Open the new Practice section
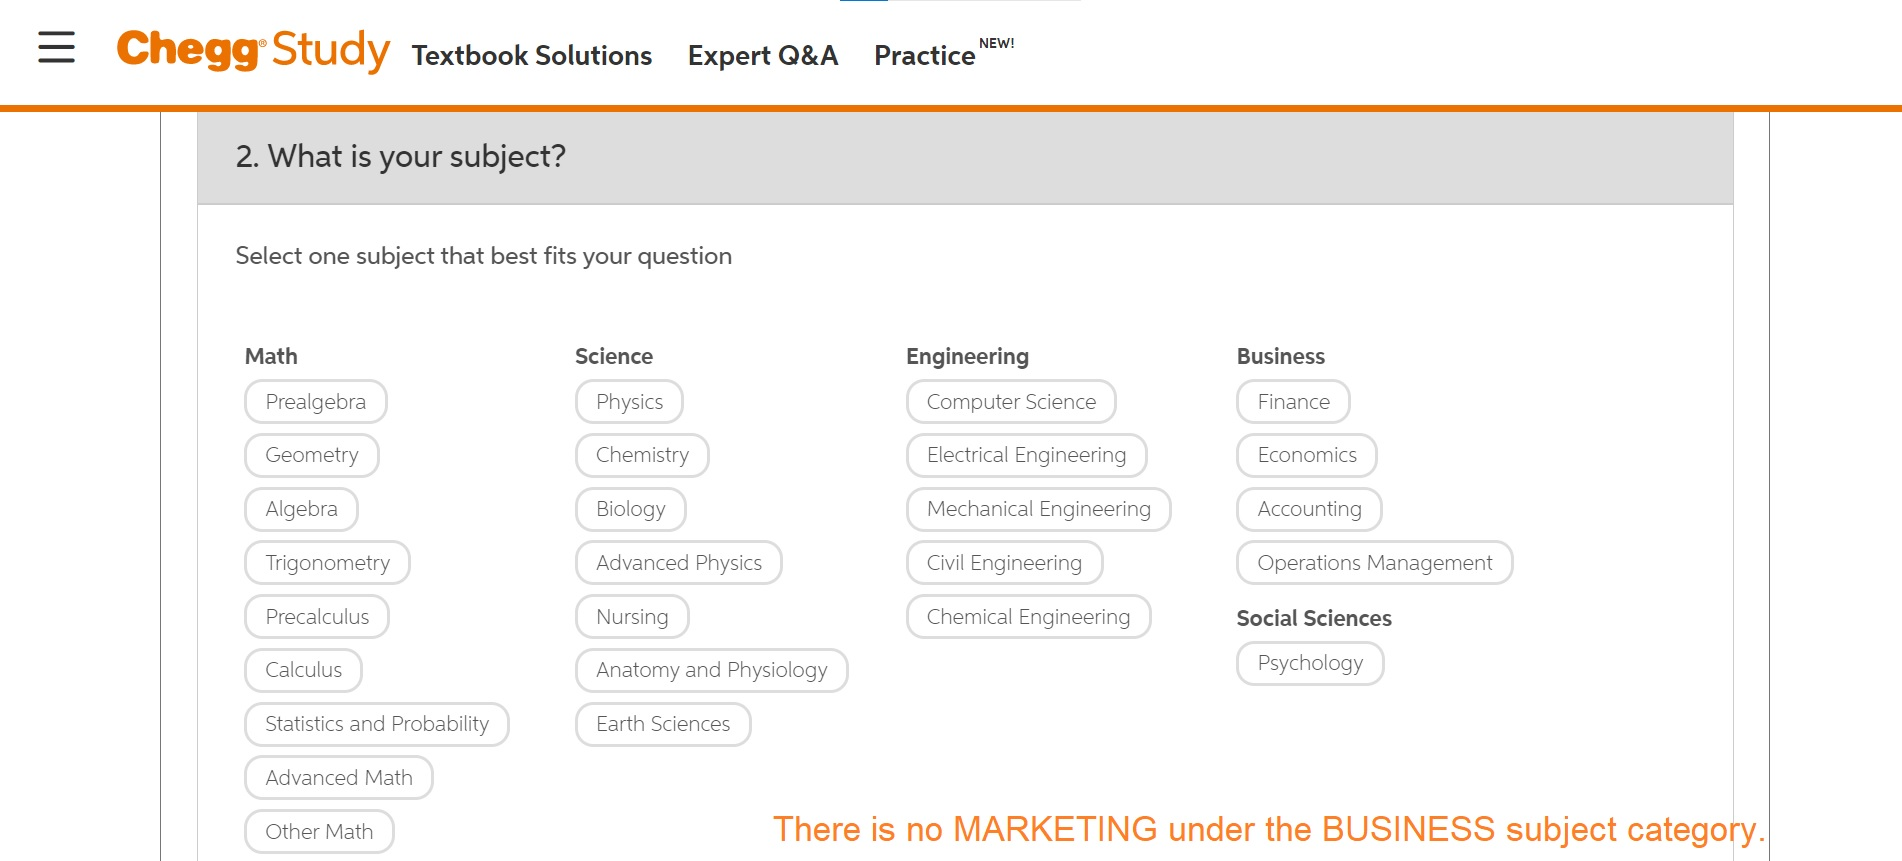Screen dimensions: 1902x861 coord(923,56)
